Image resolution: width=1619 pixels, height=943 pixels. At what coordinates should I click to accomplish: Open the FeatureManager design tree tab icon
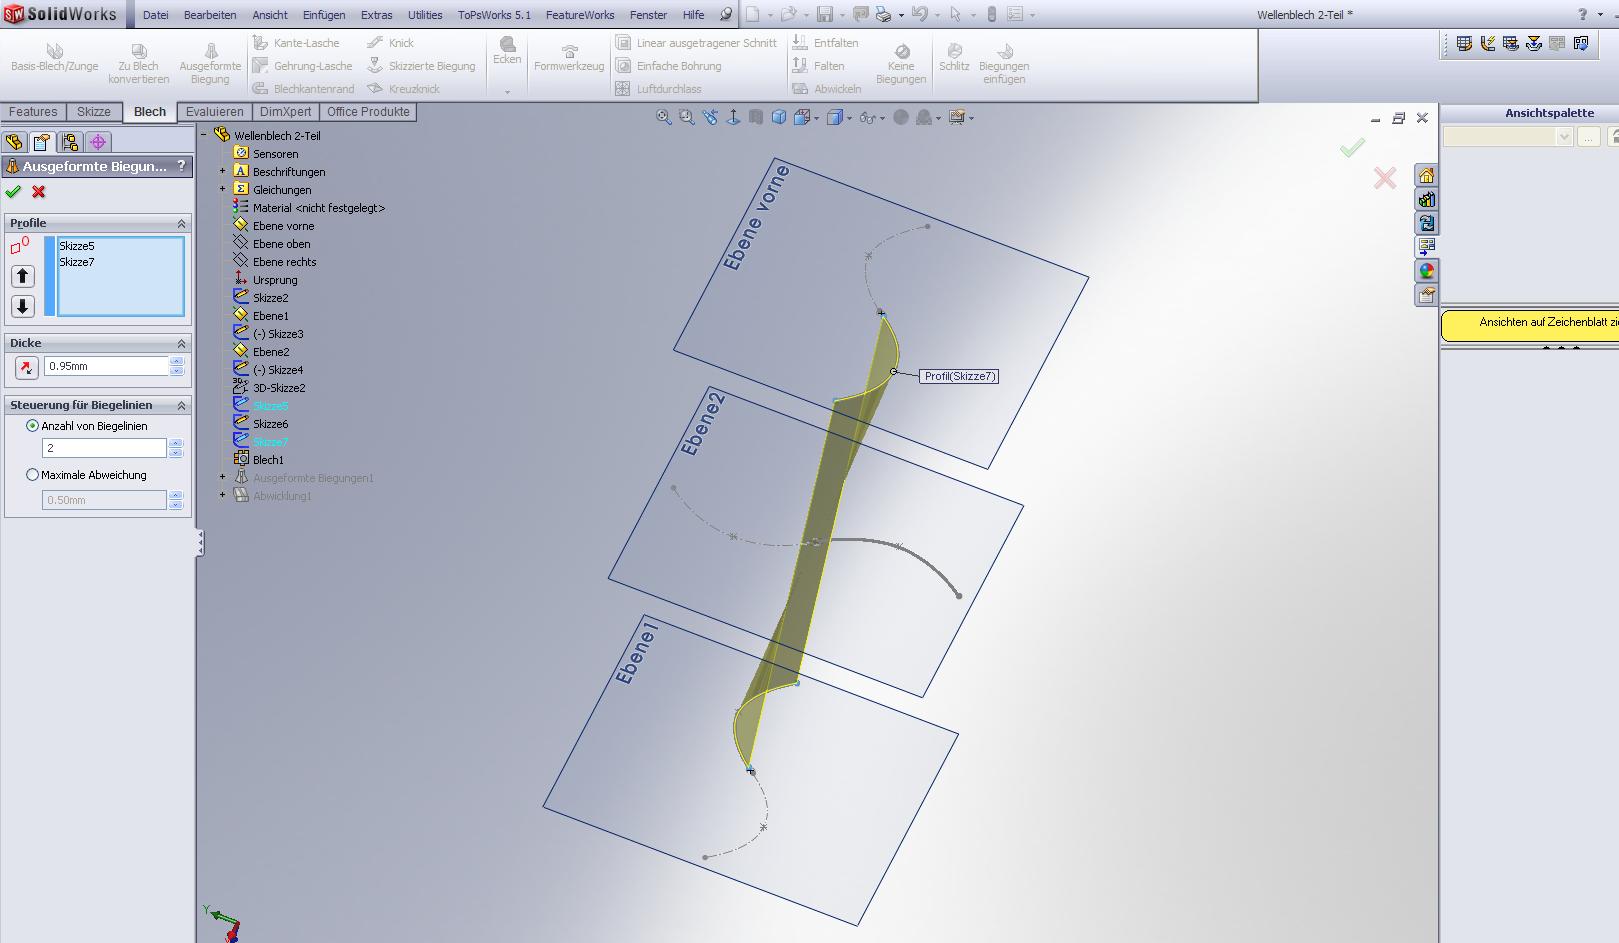point(14,142)
